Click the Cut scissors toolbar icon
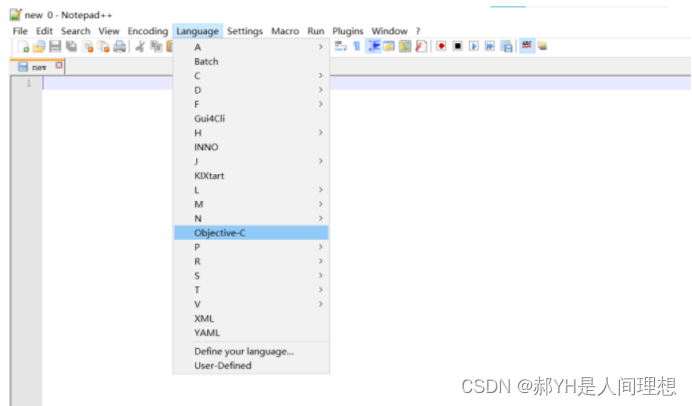The height and width of the screenshot is (406, 692). (140, 46)
